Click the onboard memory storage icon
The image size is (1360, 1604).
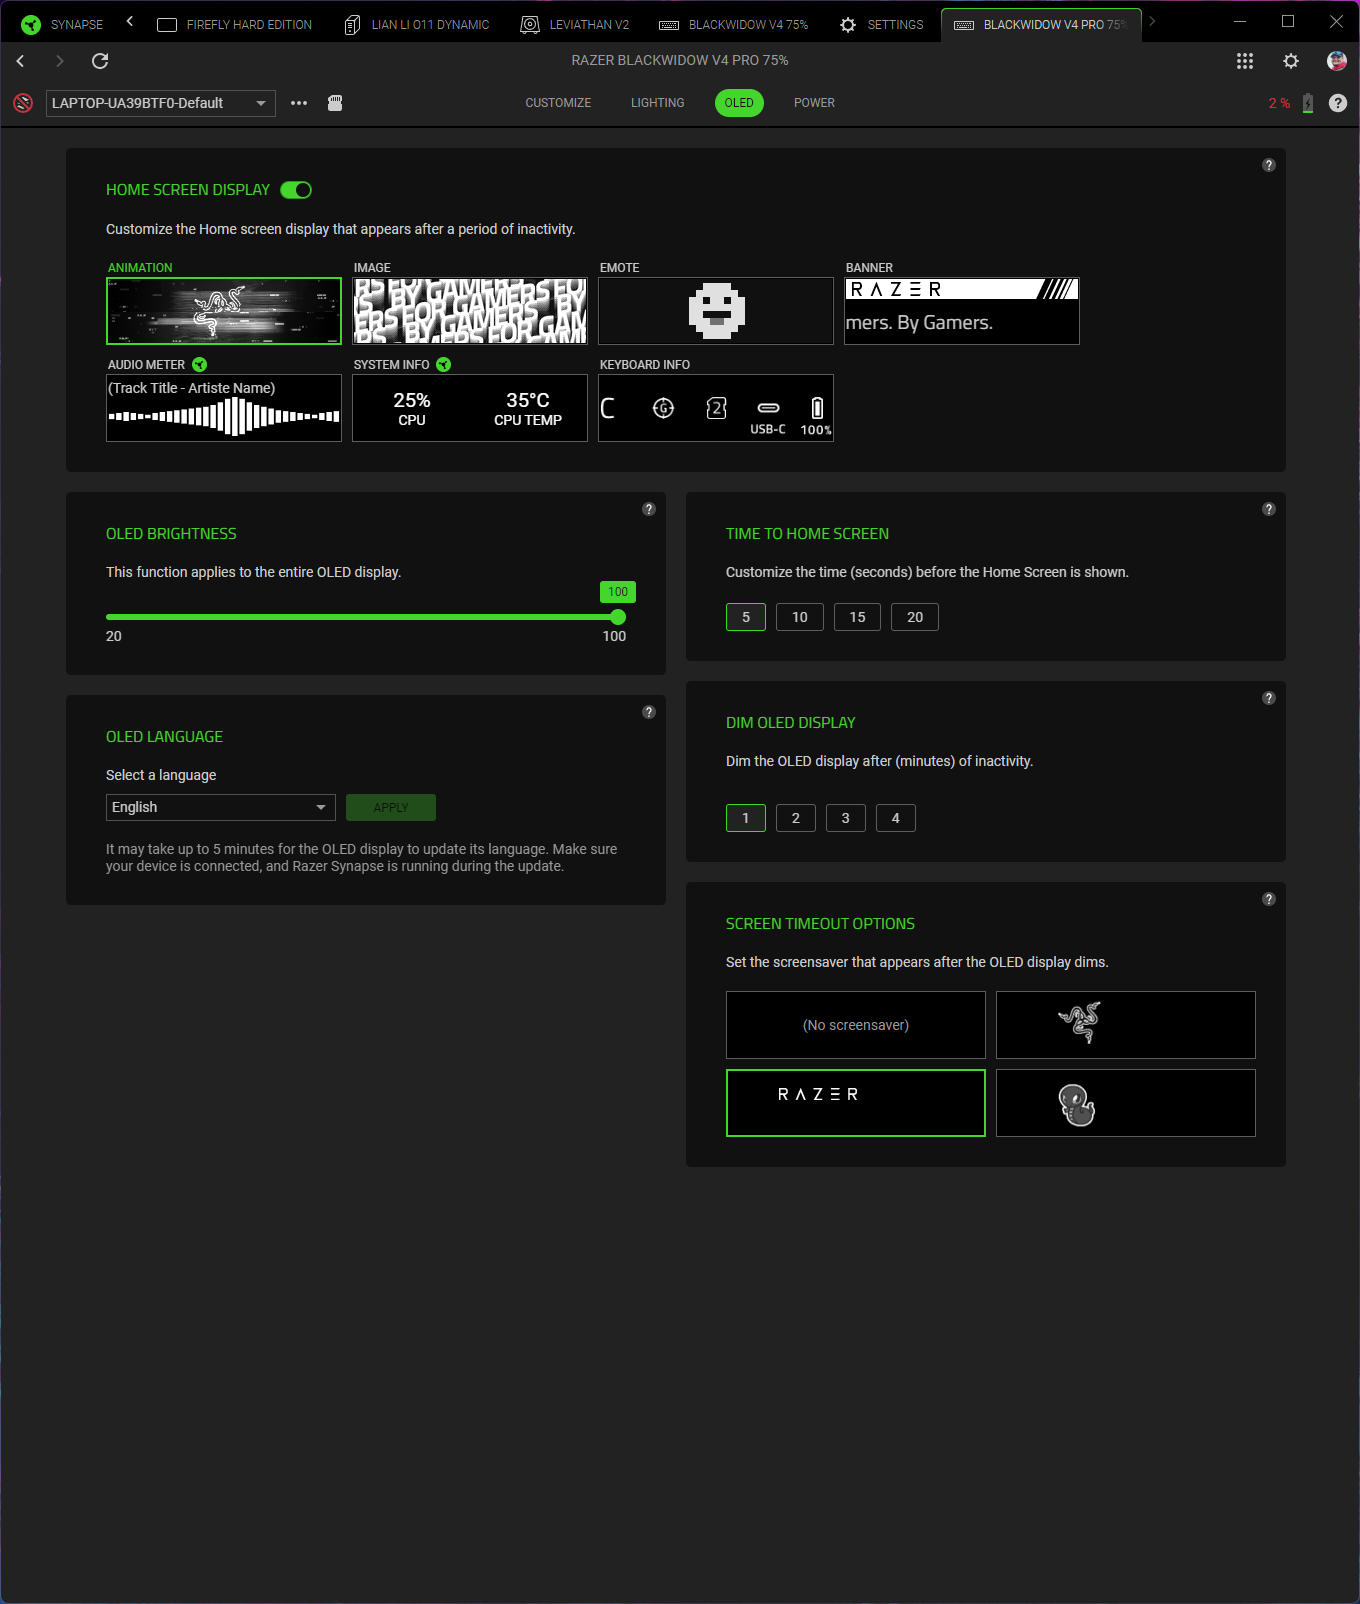point(335,103)
